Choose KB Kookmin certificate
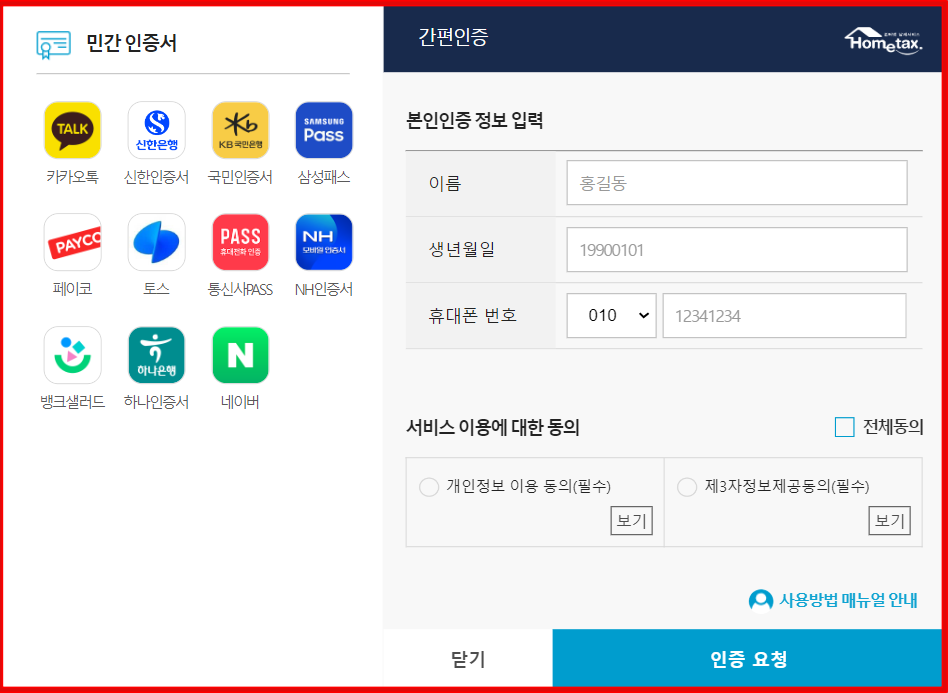Viewport: 948px width, 693px height. [x=240, y=130]
